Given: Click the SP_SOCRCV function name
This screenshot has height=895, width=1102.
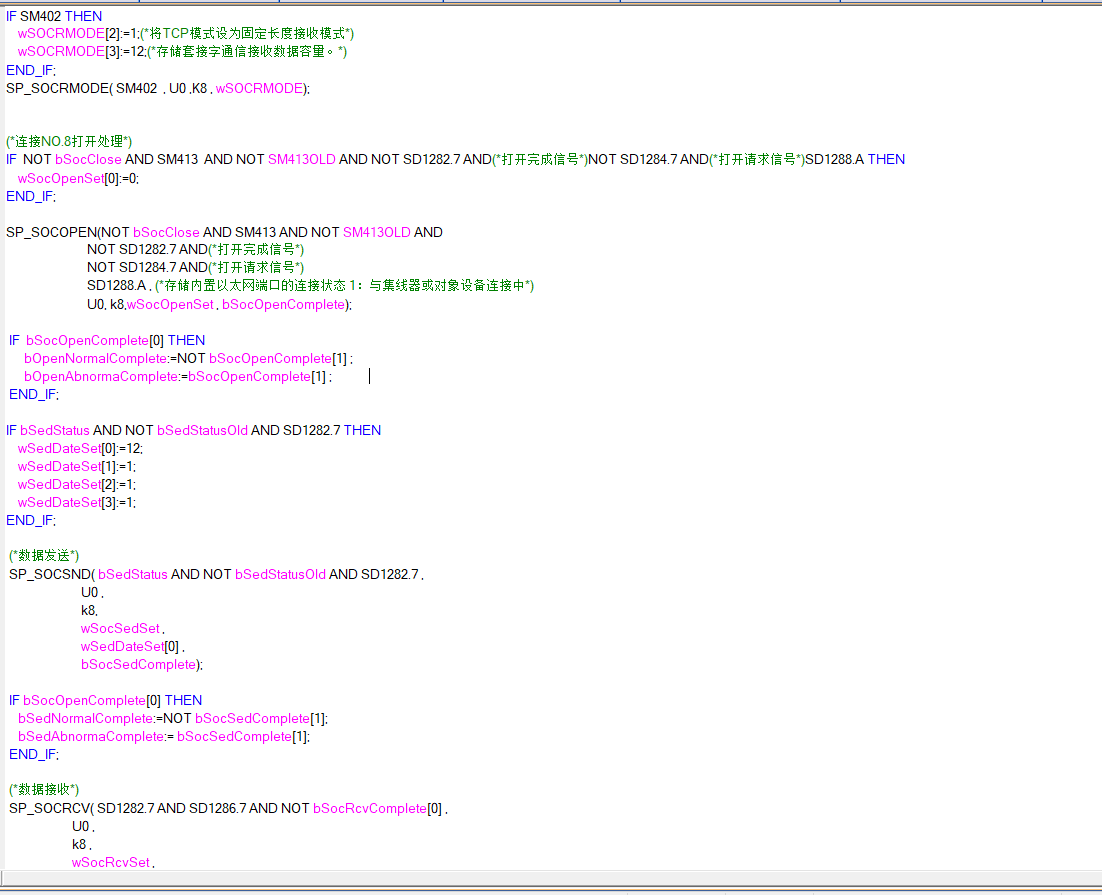Looking at the screenshot, I should tap(48, 808).
